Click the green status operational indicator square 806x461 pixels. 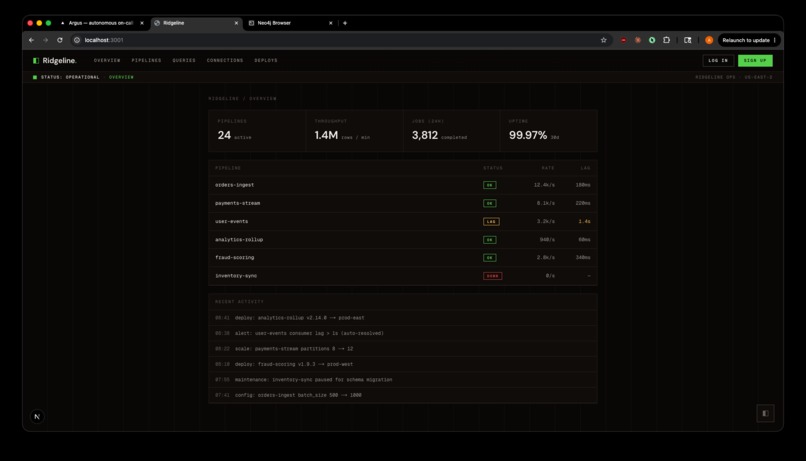35,77
